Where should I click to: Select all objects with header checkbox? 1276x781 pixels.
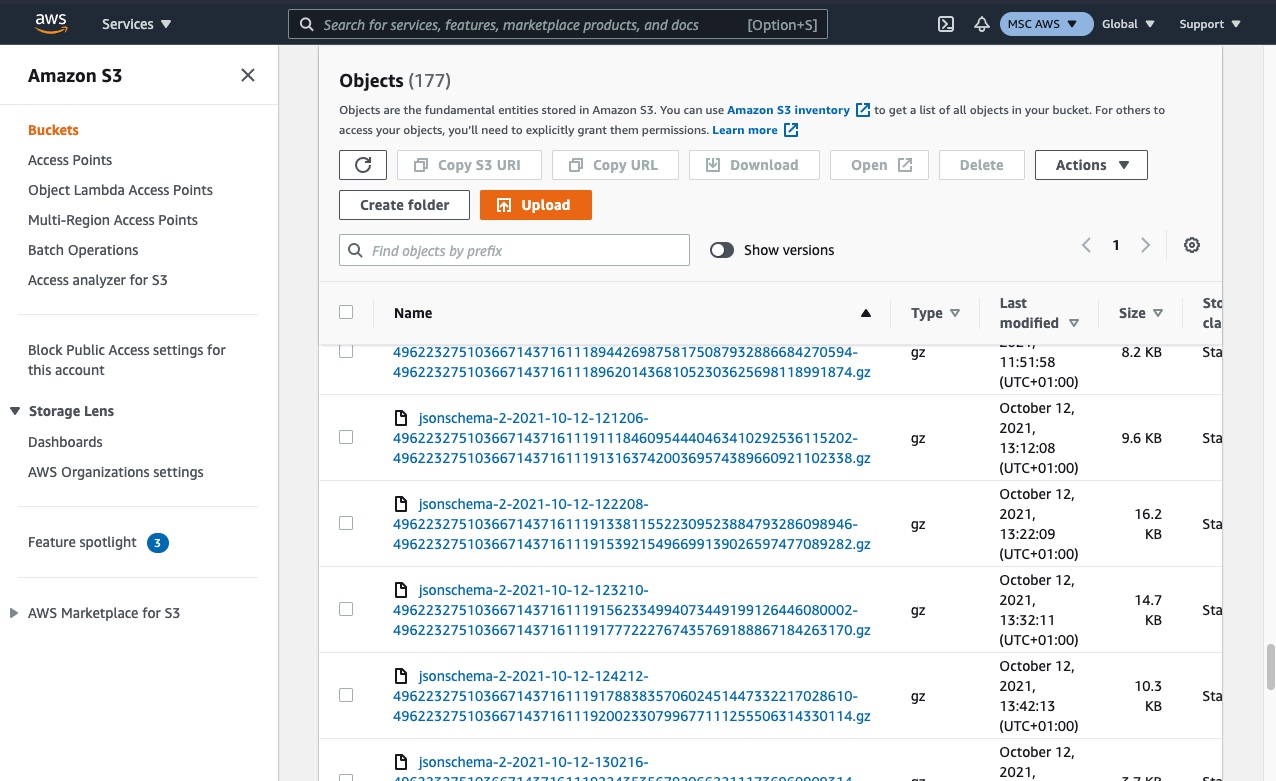[x=346, y=312]
